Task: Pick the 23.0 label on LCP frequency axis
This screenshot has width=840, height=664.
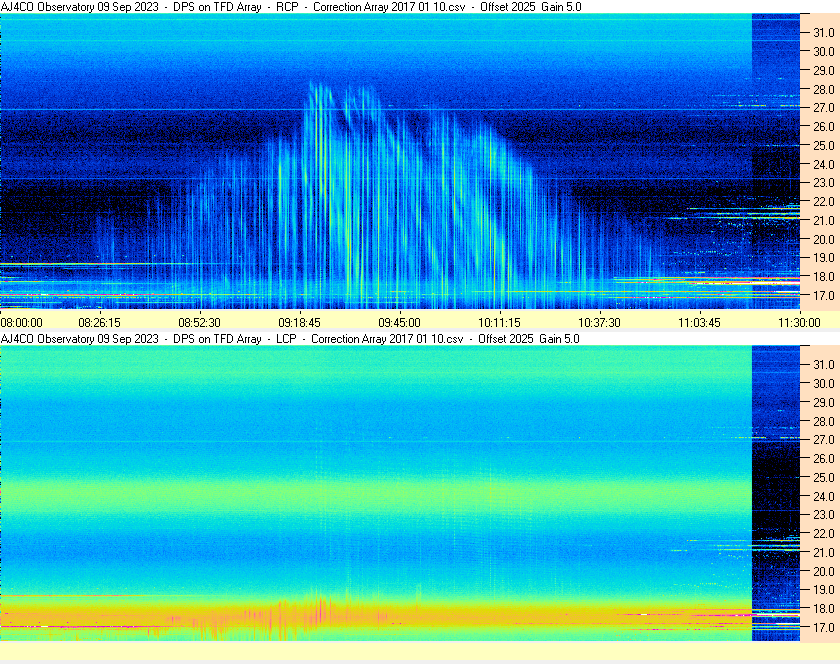Action: tap(824, 515)
